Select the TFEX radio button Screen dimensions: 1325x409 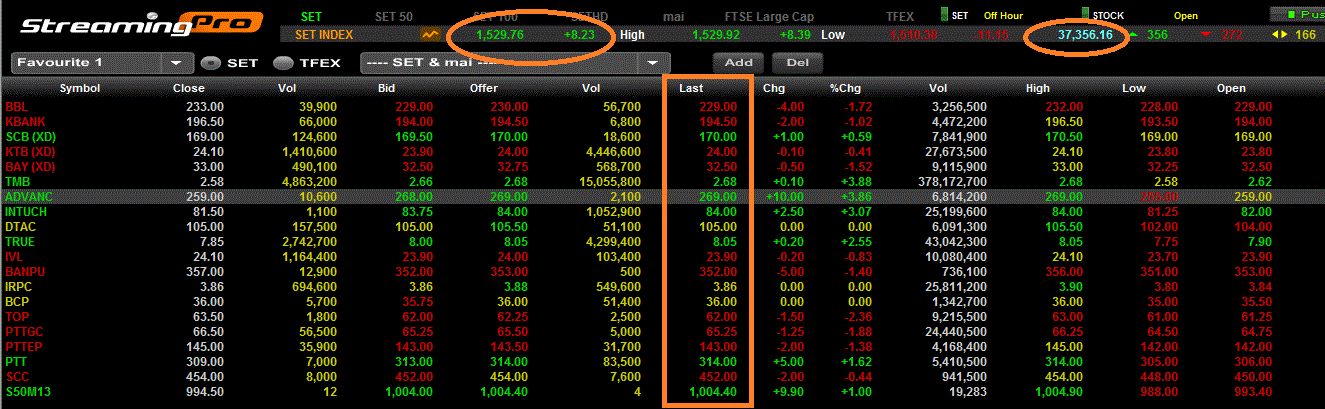coord(283,62)
